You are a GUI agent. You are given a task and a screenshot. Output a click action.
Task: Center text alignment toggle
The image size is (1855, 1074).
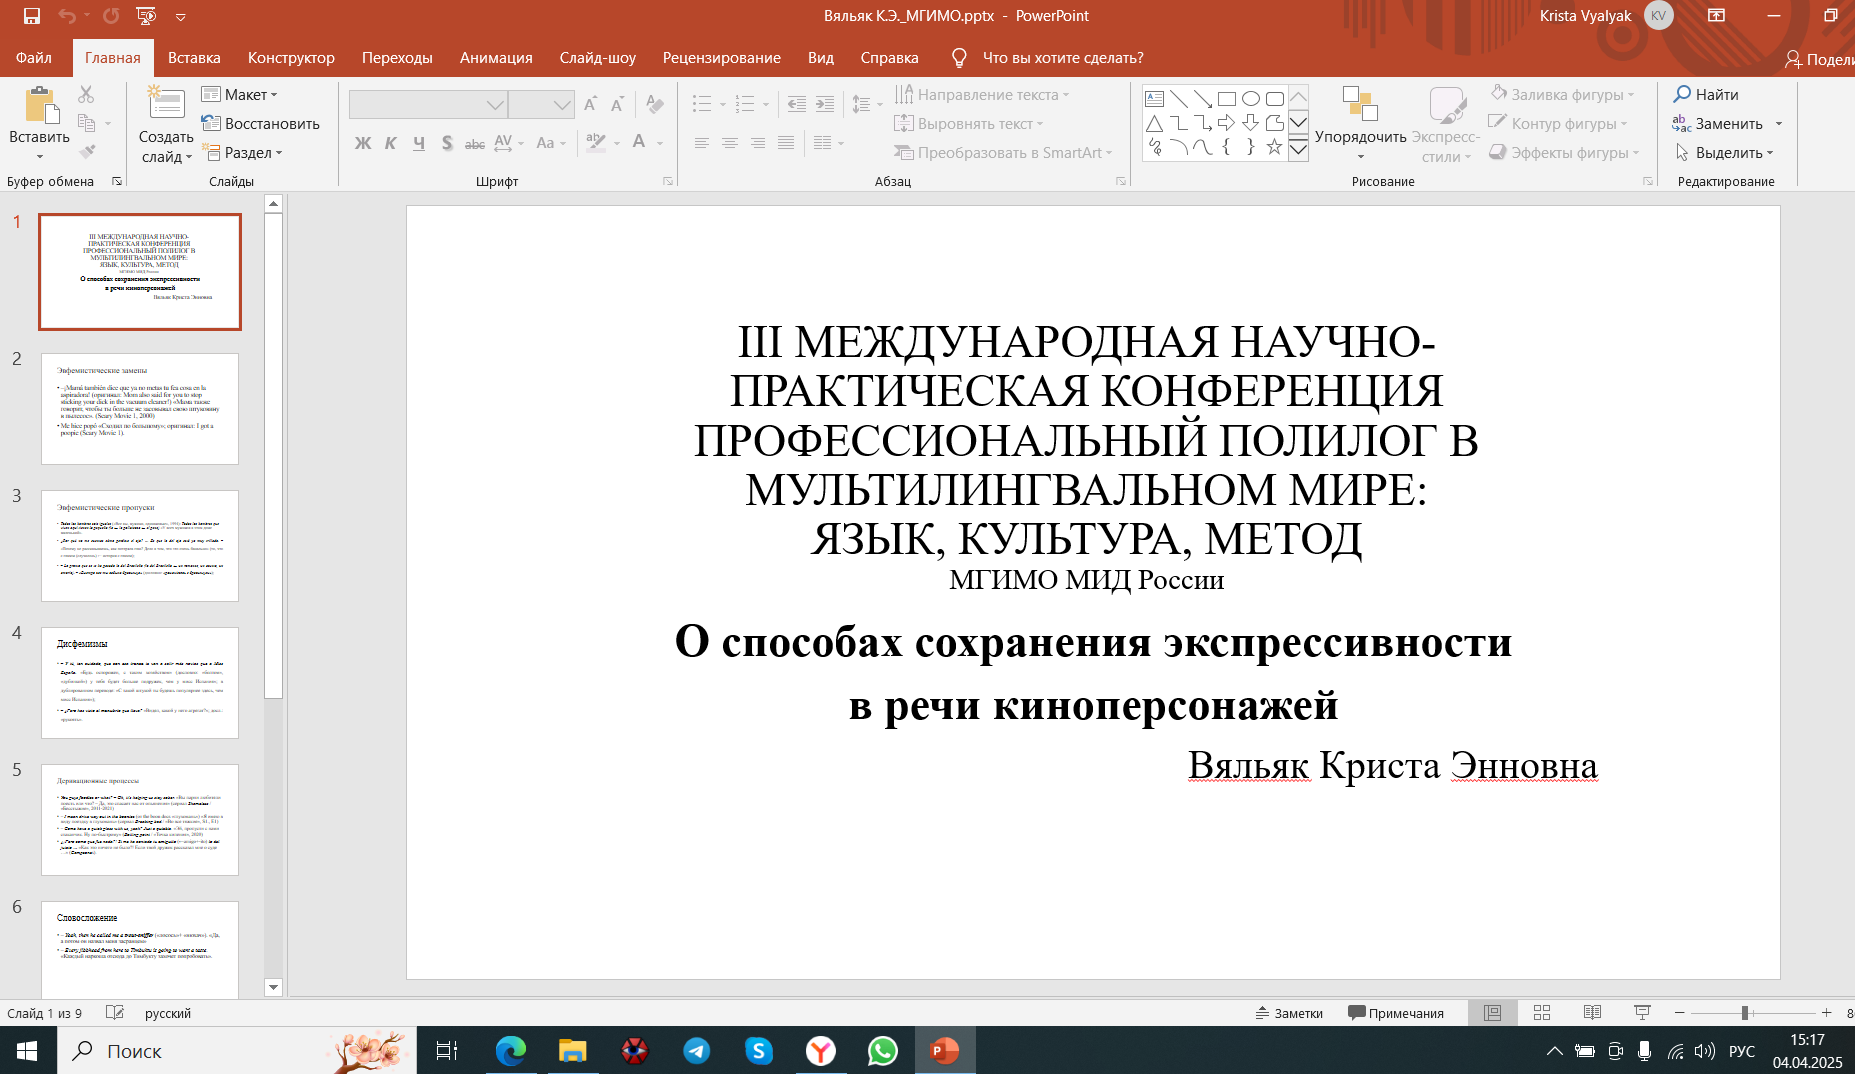point(730,143)
